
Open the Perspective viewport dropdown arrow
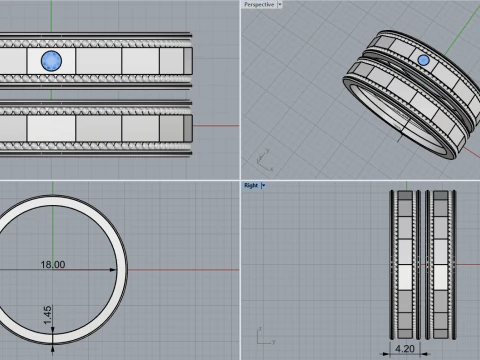click(280, 5)
